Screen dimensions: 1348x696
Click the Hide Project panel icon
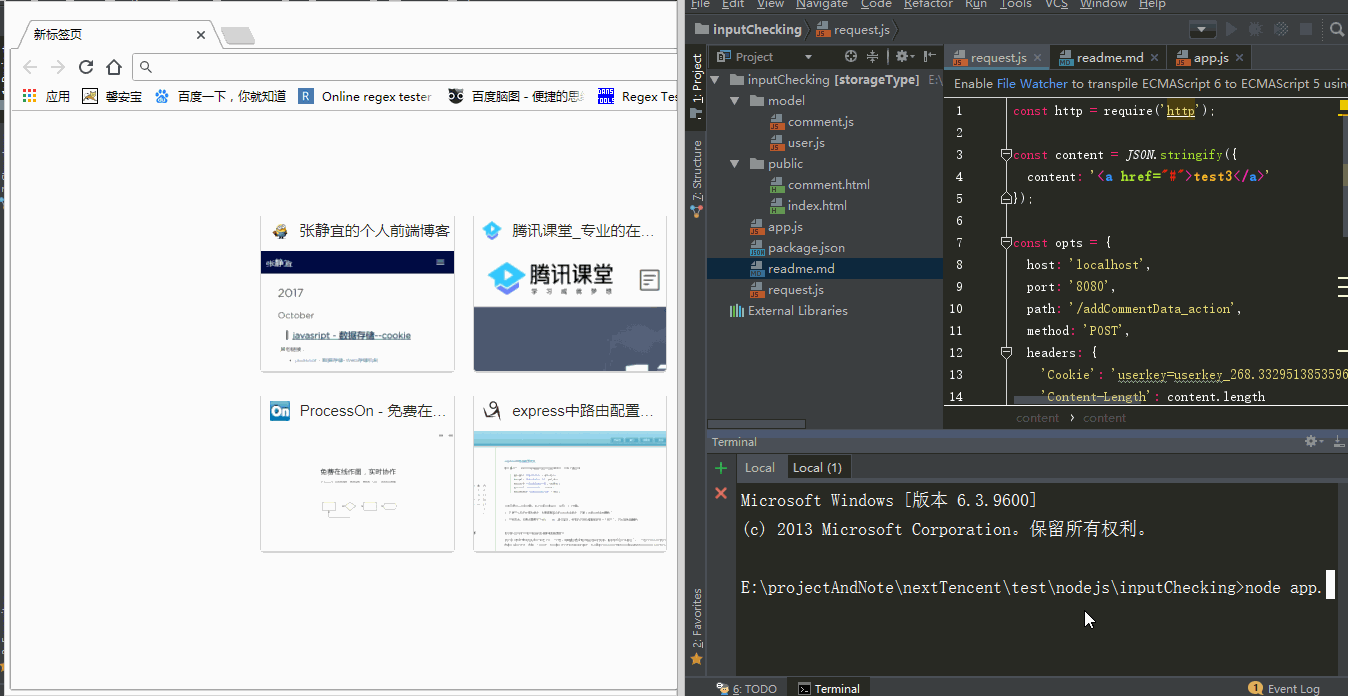pos(931,57)
